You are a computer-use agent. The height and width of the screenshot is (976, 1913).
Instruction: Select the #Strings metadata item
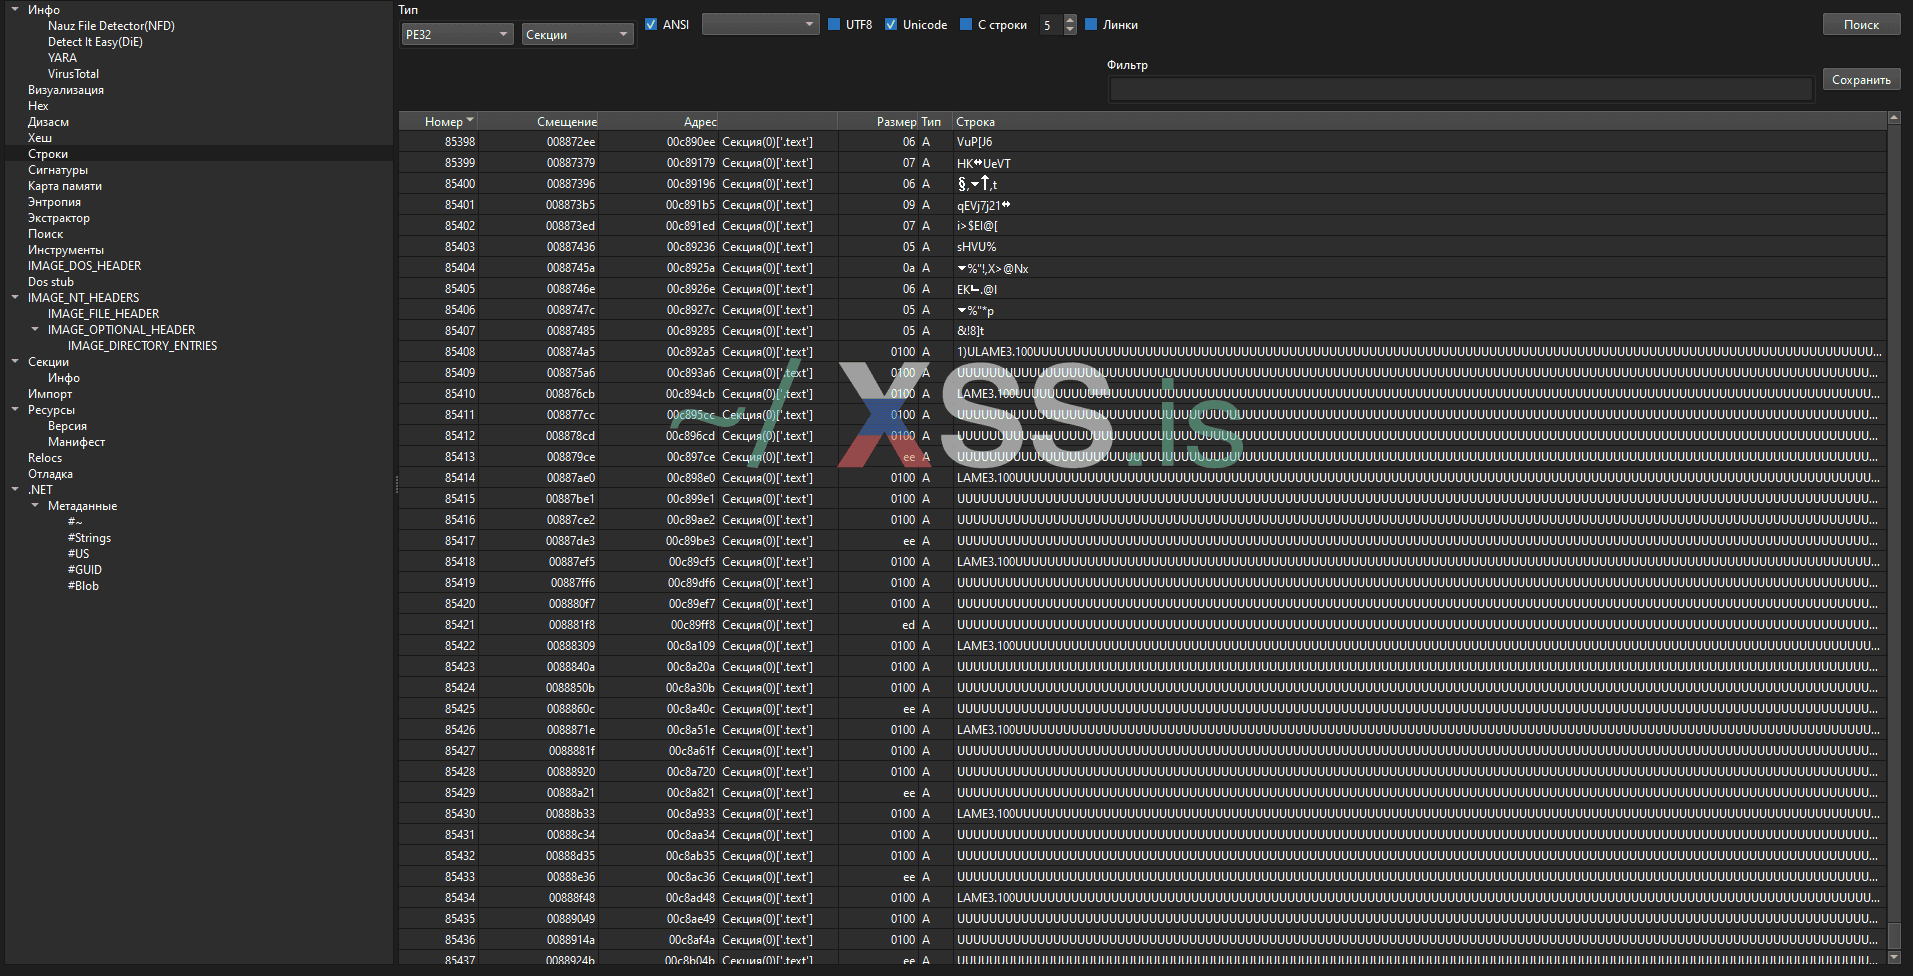89,538
